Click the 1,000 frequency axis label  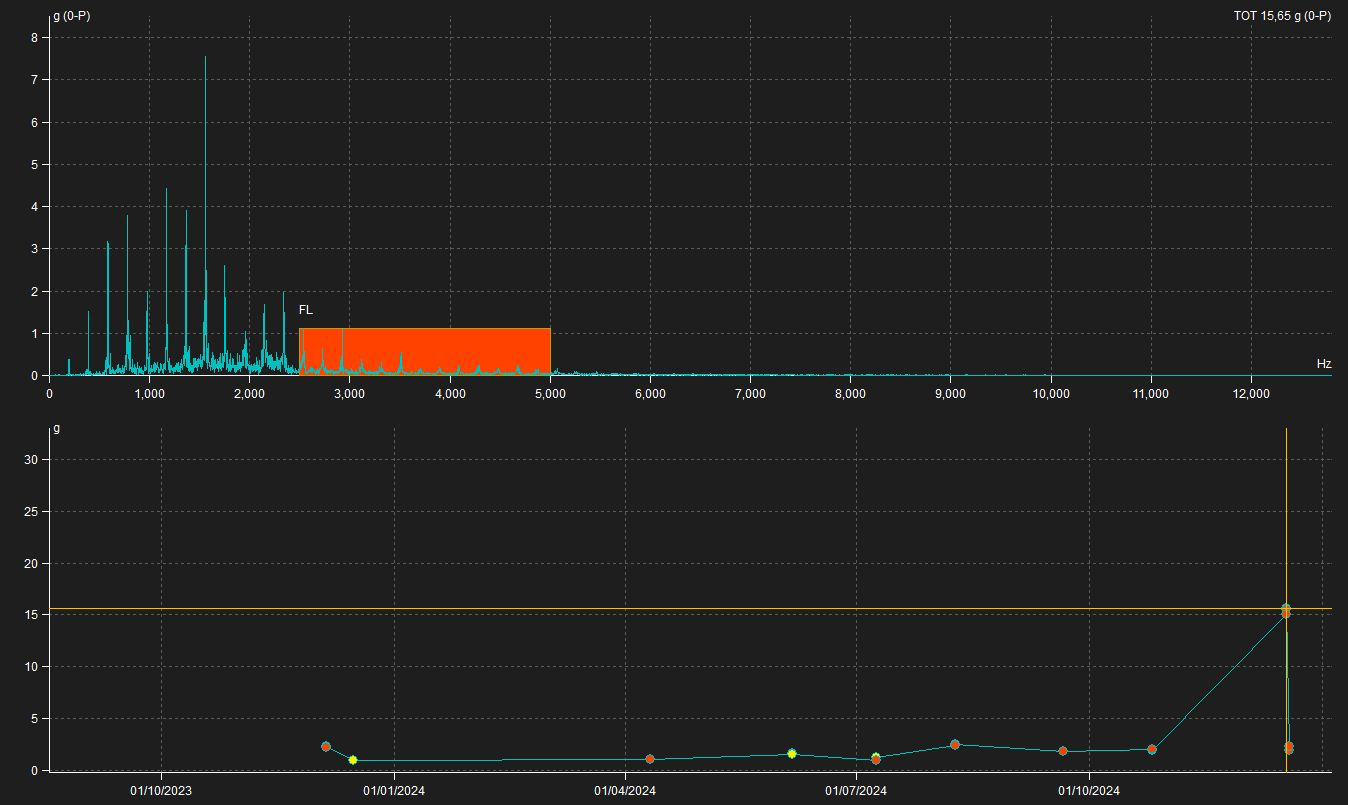[149, 394]
